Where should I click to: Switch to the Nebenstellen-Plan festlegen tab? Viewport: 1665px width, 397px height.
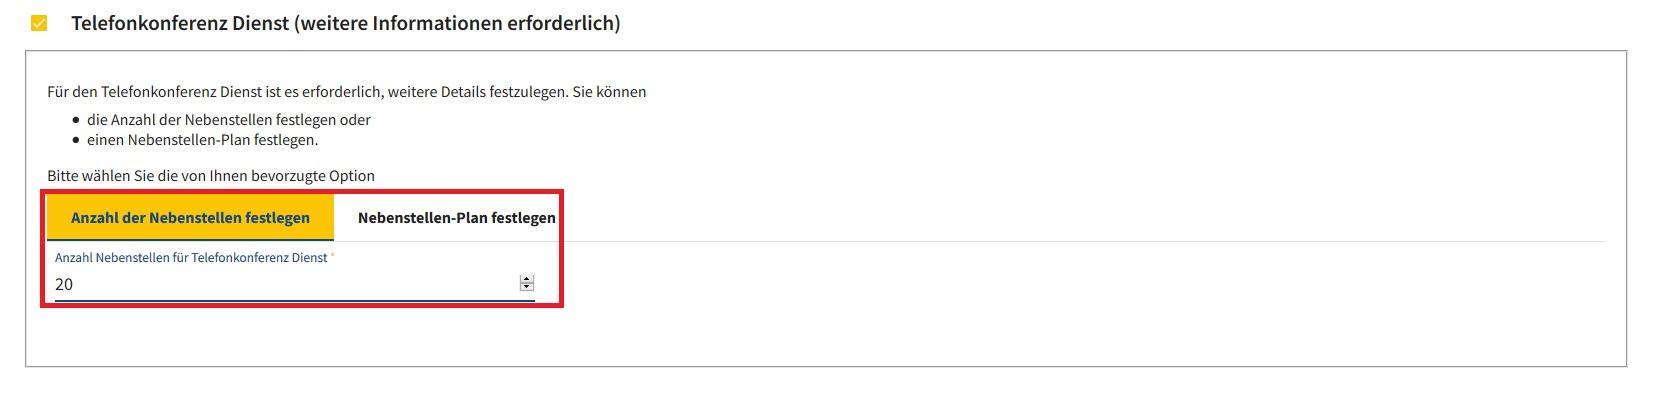[x=456, y=217]
